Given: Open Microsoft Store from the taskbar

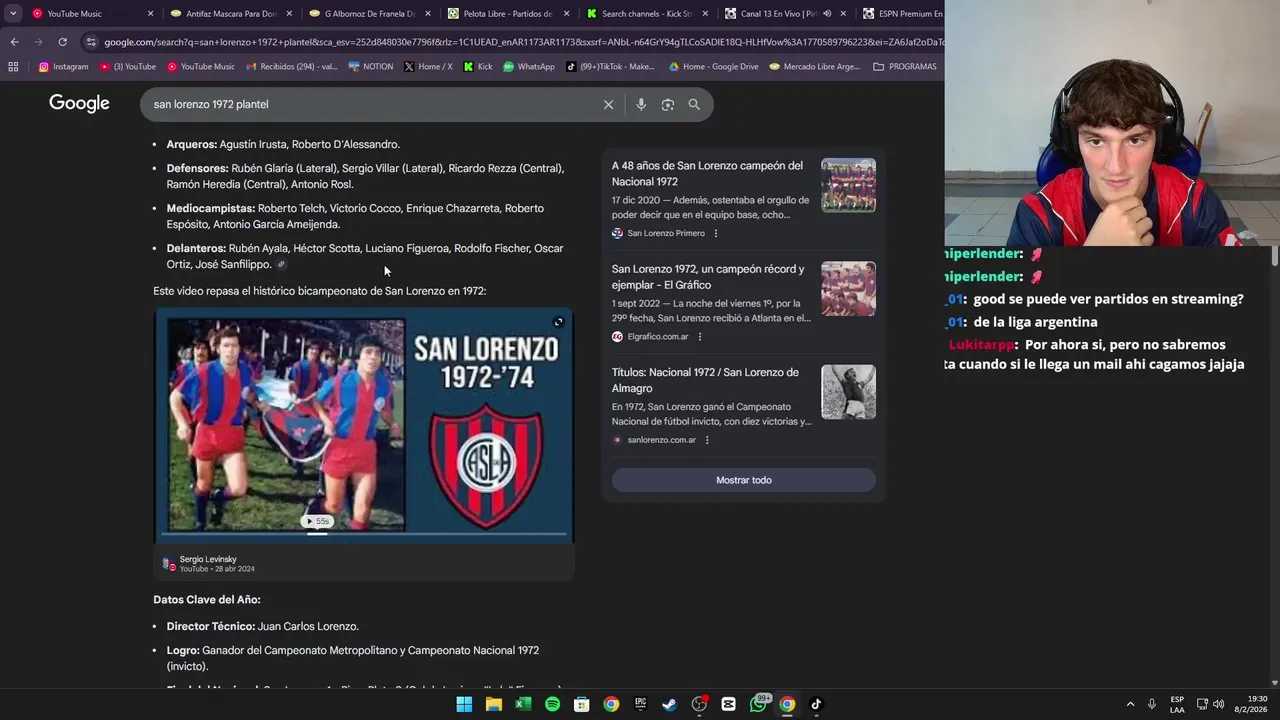Looking at the screenshot, I should coord(582,704).
